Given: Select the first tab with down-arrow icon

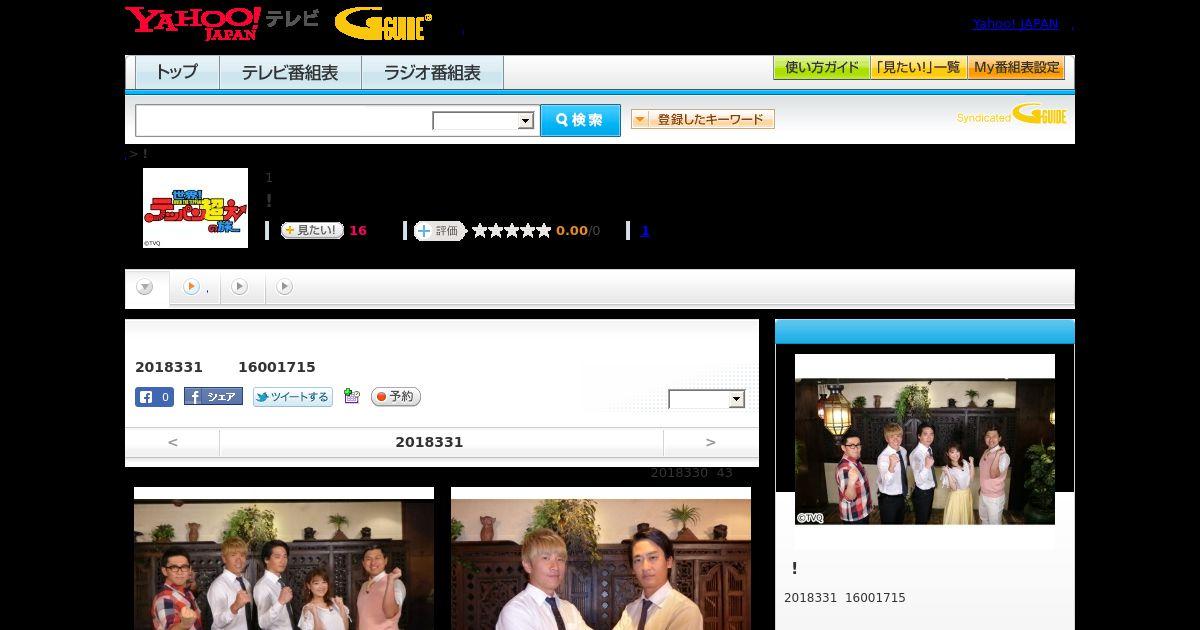Looking at the screenshot, I should point(146,288).
